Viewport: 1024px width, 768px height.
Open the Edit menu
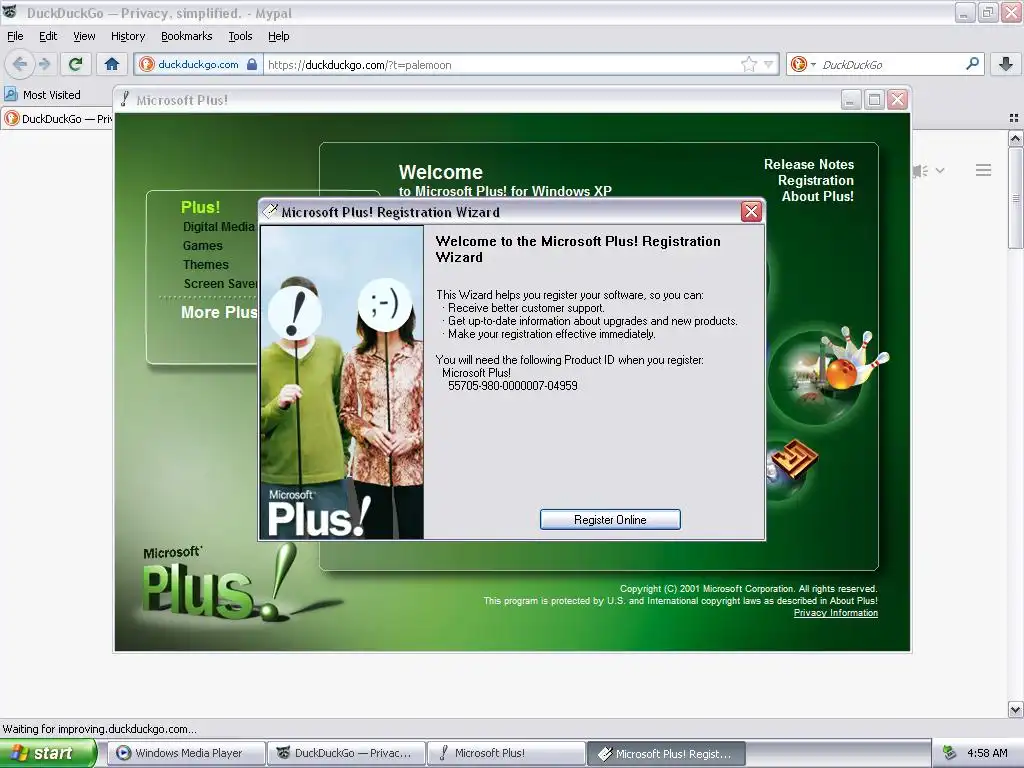[48, 36]
